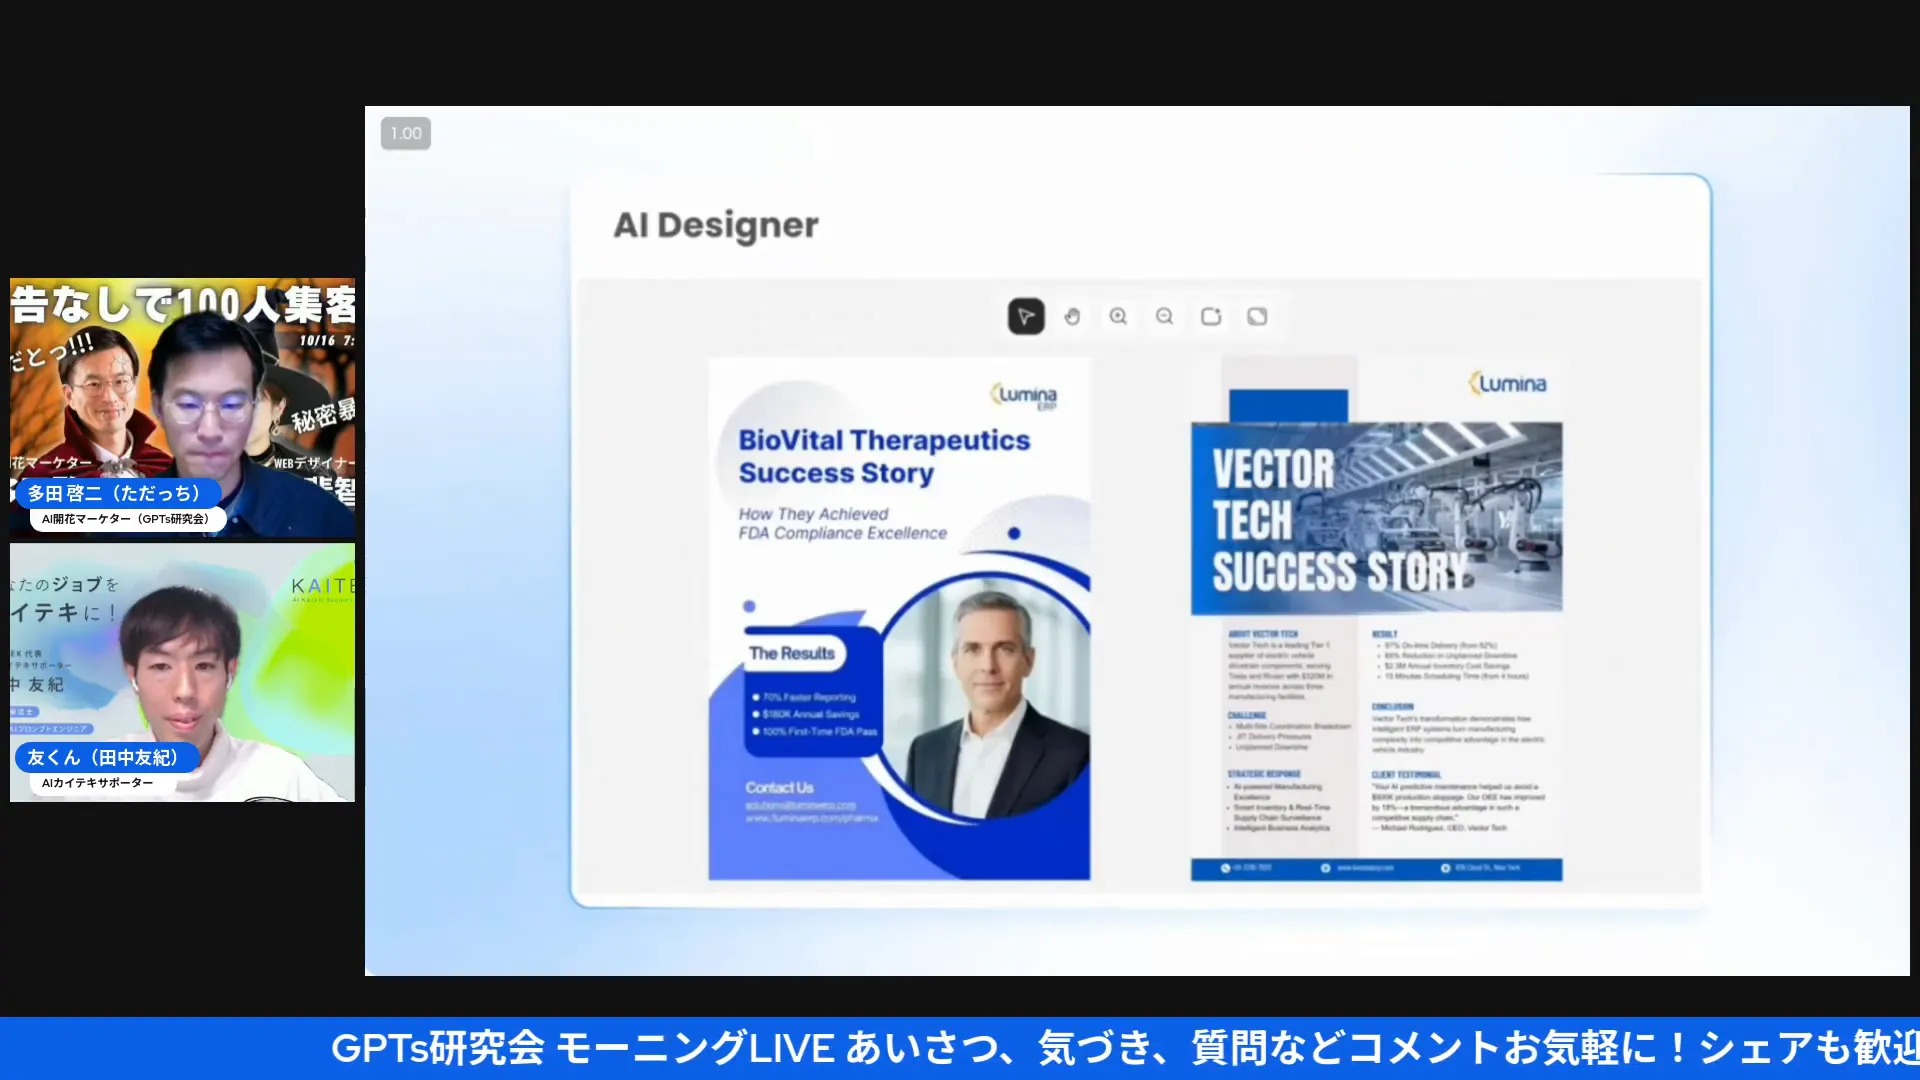Click the zoom-in magnifier icon
Image resolution: width=1920 pixels, height=1080 pixels.
coord(1118,316)
